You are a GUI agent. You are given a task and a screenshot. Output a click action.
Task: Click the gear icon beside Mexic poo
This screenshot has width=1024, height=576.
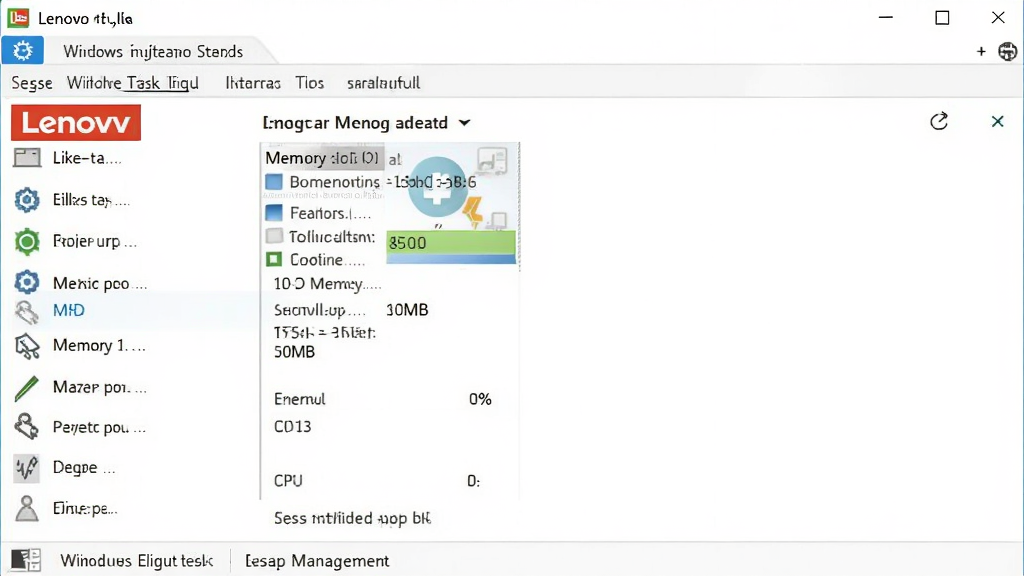(x=27, y=282)
